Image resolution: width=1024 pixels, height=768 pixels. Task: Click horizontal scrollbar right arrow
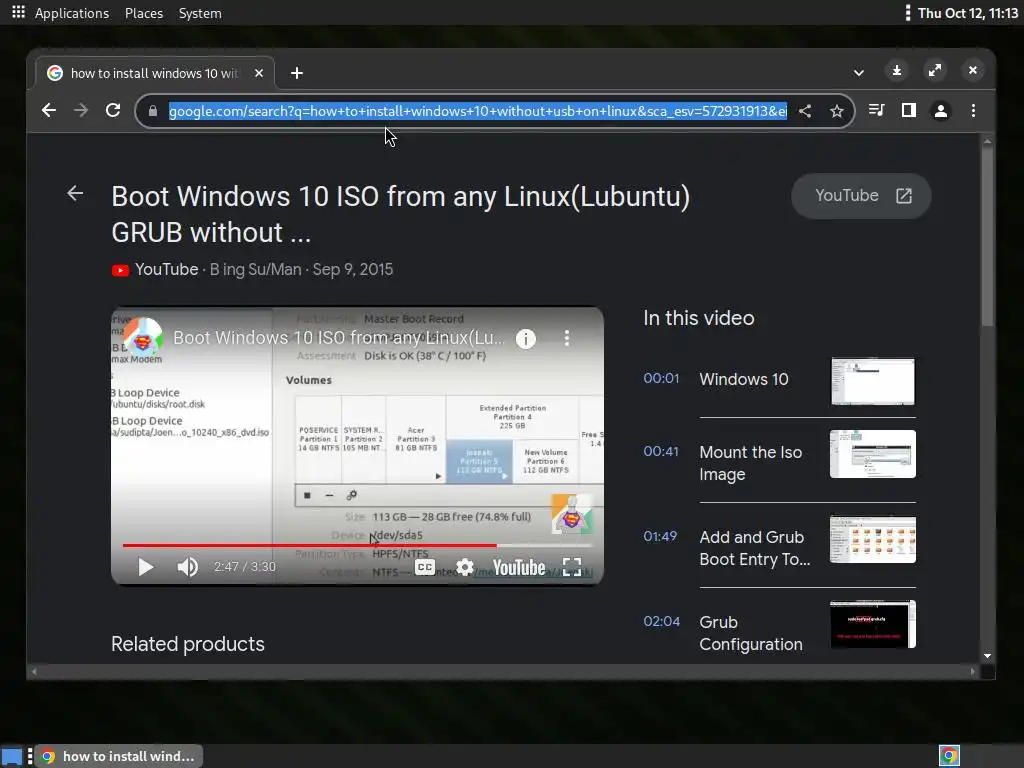click(x=972, y=671)
